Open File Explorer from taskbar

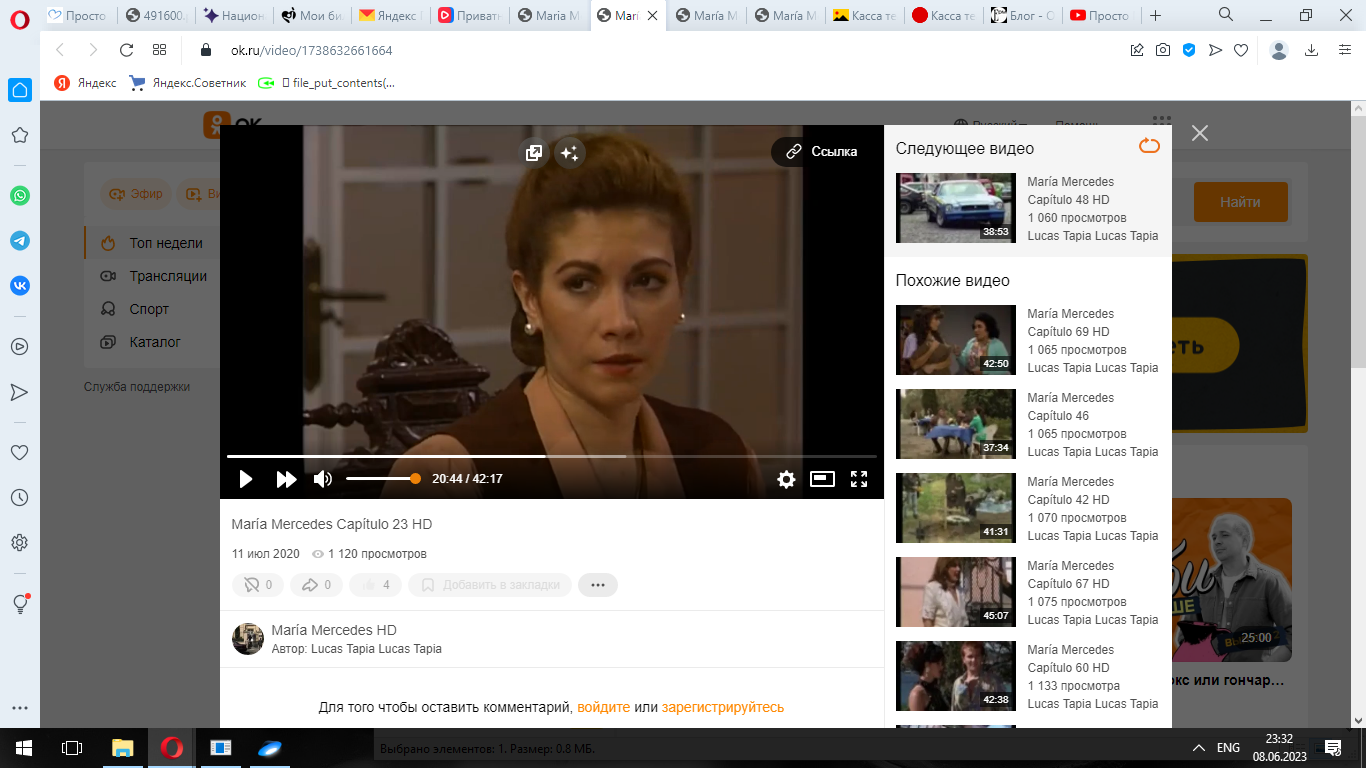(122, 747)
